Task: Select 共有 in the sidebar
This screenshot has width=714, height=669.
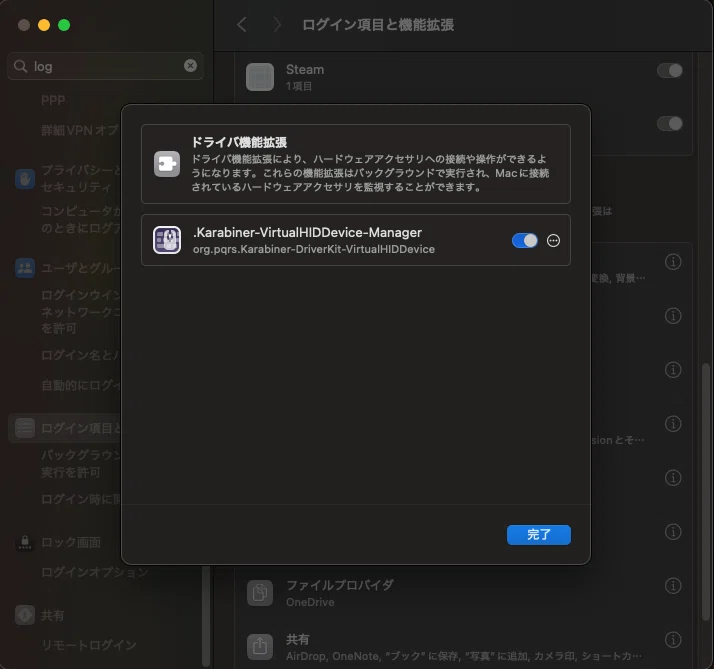Action: coord(52,616)
